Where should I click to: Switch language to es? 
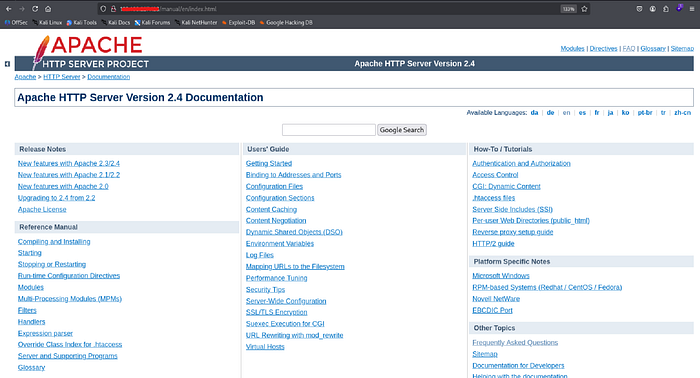pos(582,112)
